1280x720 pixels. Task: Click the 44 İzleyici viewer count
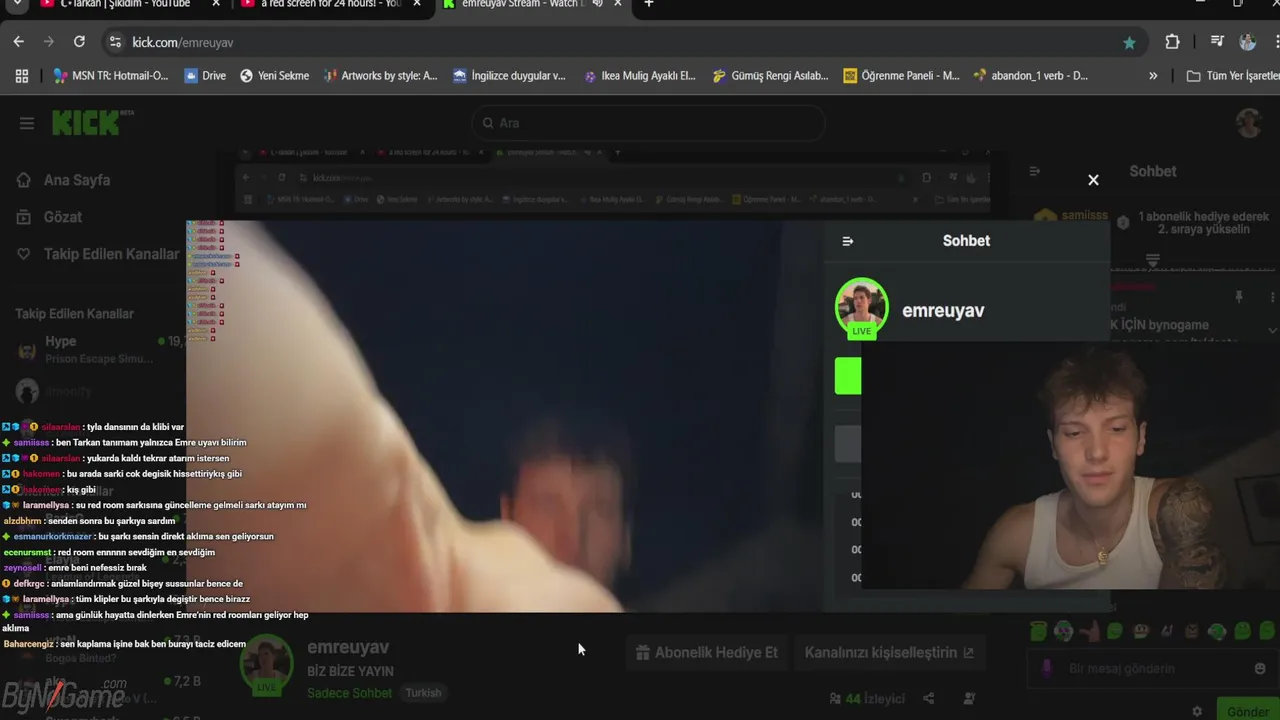pos(866,699)
